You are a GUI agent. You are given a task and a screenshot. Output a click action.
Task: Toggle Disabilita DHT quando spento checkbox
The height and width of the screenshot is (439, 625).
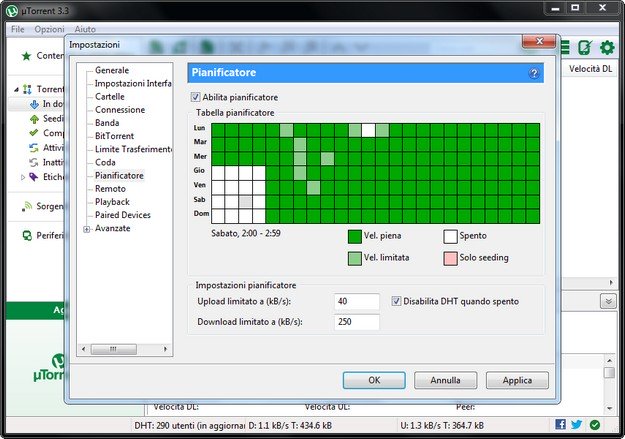click(x=396, y=301)
